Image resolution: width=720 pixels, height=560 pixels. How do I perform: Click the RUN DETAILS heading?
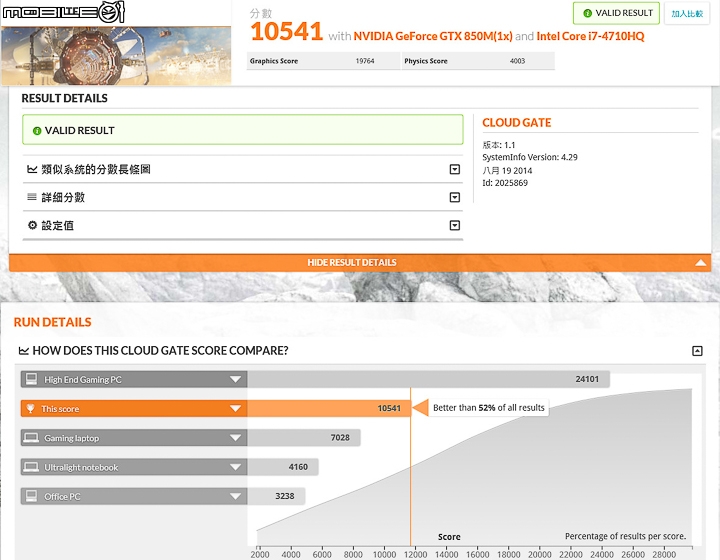tap(52, 322)
